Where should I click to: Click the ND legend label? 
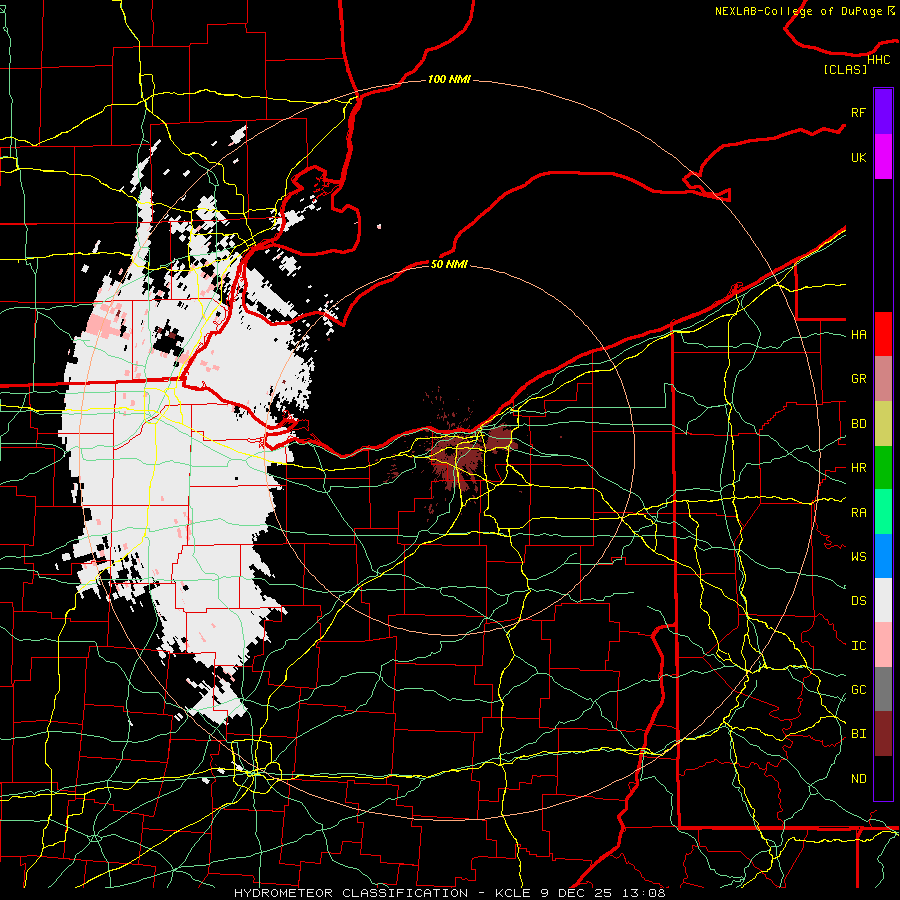858,779
